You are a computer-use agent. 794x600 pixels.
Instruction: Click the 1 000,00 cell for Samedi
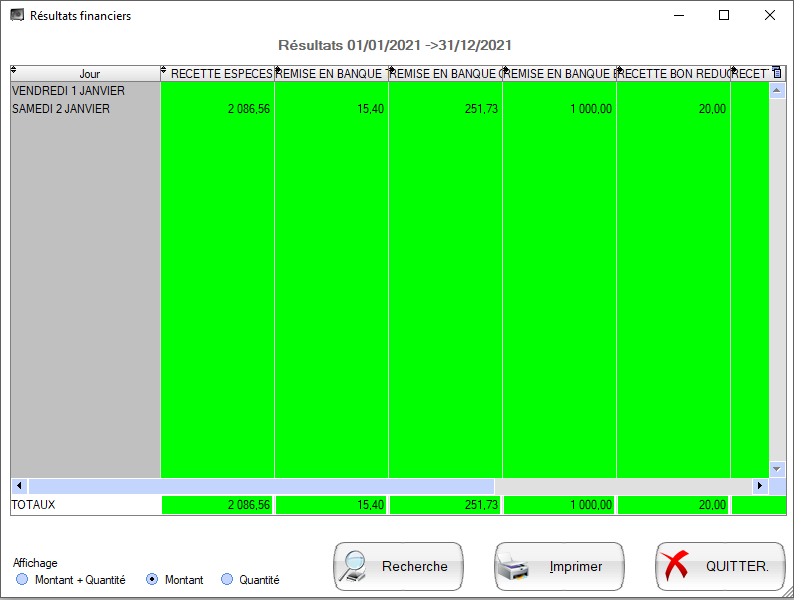tap(560, 109)
